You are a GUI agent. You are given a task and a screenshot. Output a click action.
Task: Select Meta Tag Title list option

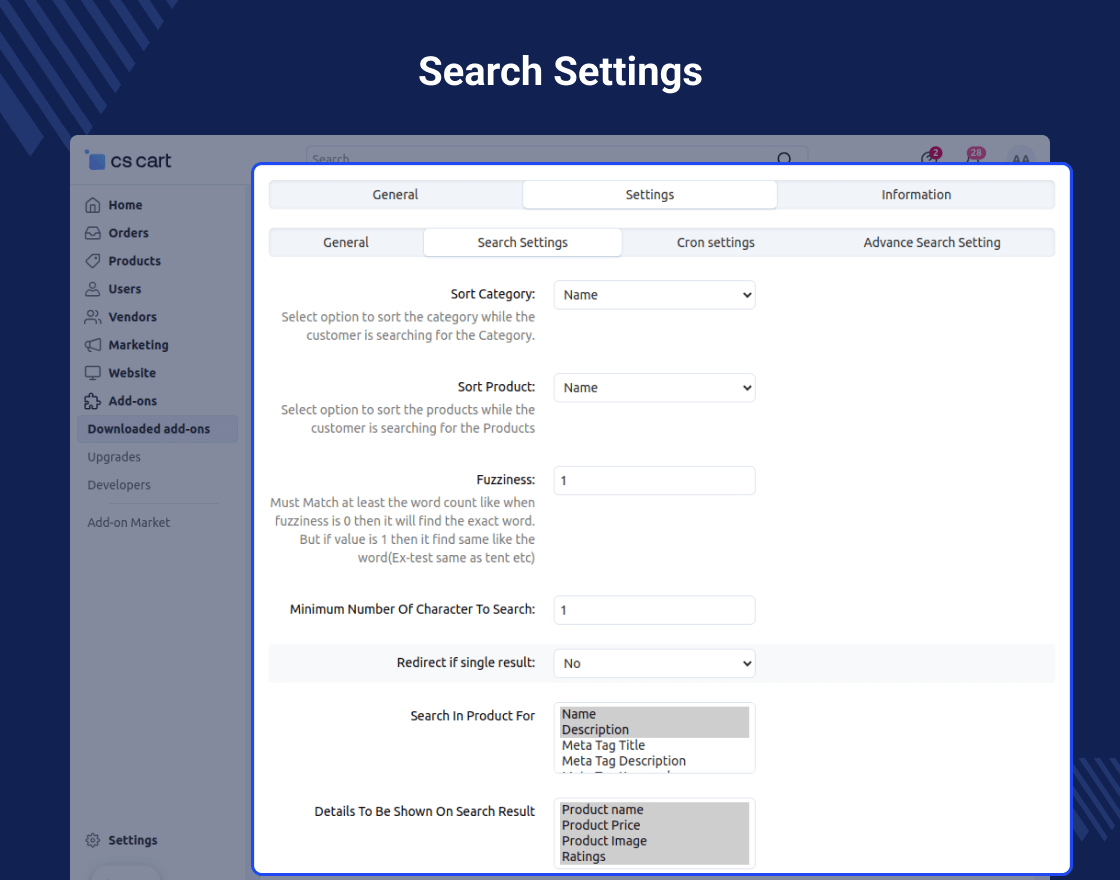tap(603, 746)
